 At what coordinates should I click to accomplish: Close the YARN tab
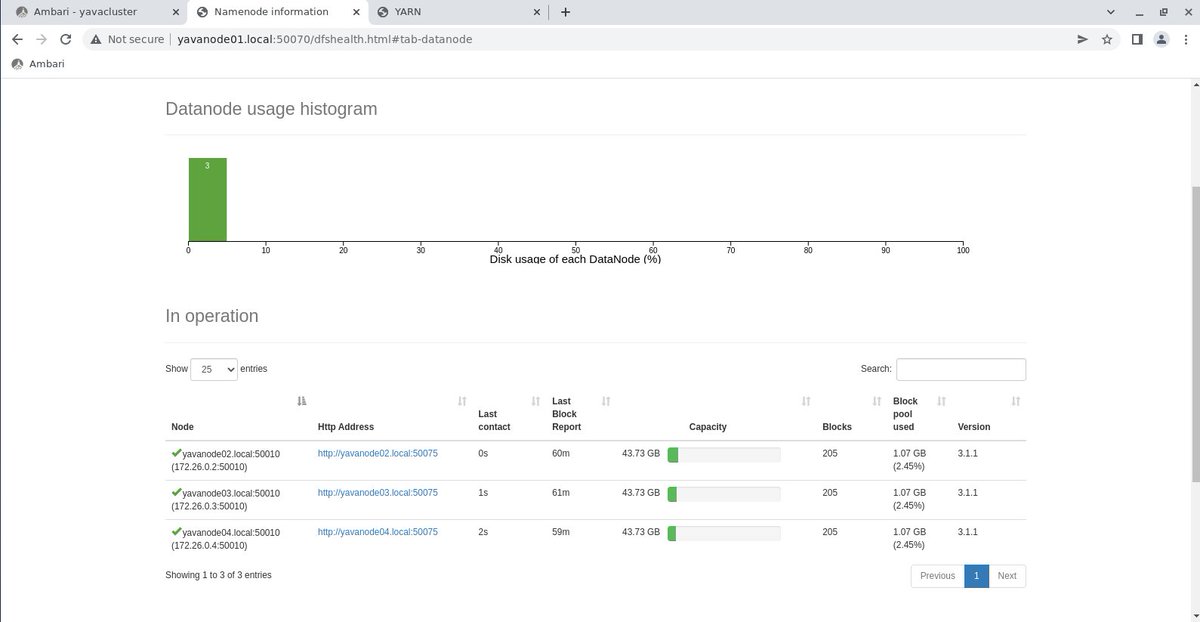pyautogui.click(x=536, y=12)
